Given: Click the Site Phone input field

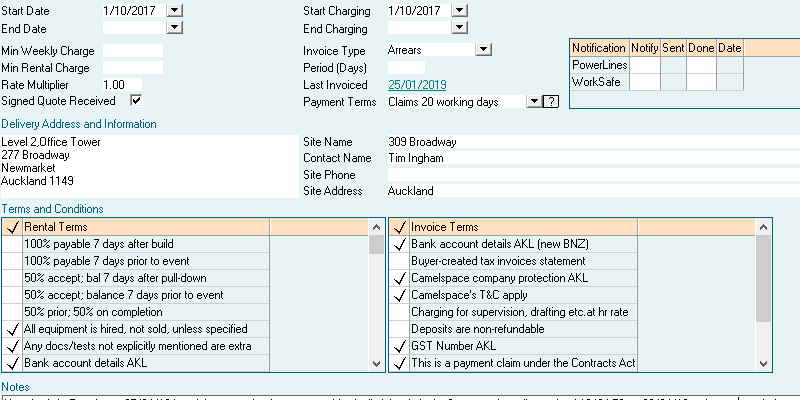Looking at the screenshot, I should [590, 174].
